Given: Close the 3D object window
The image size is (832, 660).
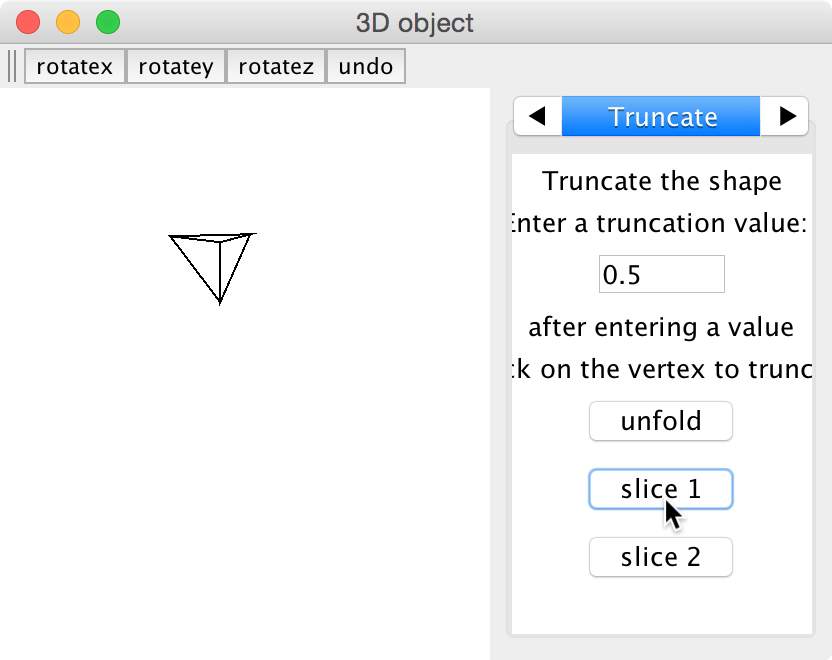Looking at the screenshot, I should (28, 21).
